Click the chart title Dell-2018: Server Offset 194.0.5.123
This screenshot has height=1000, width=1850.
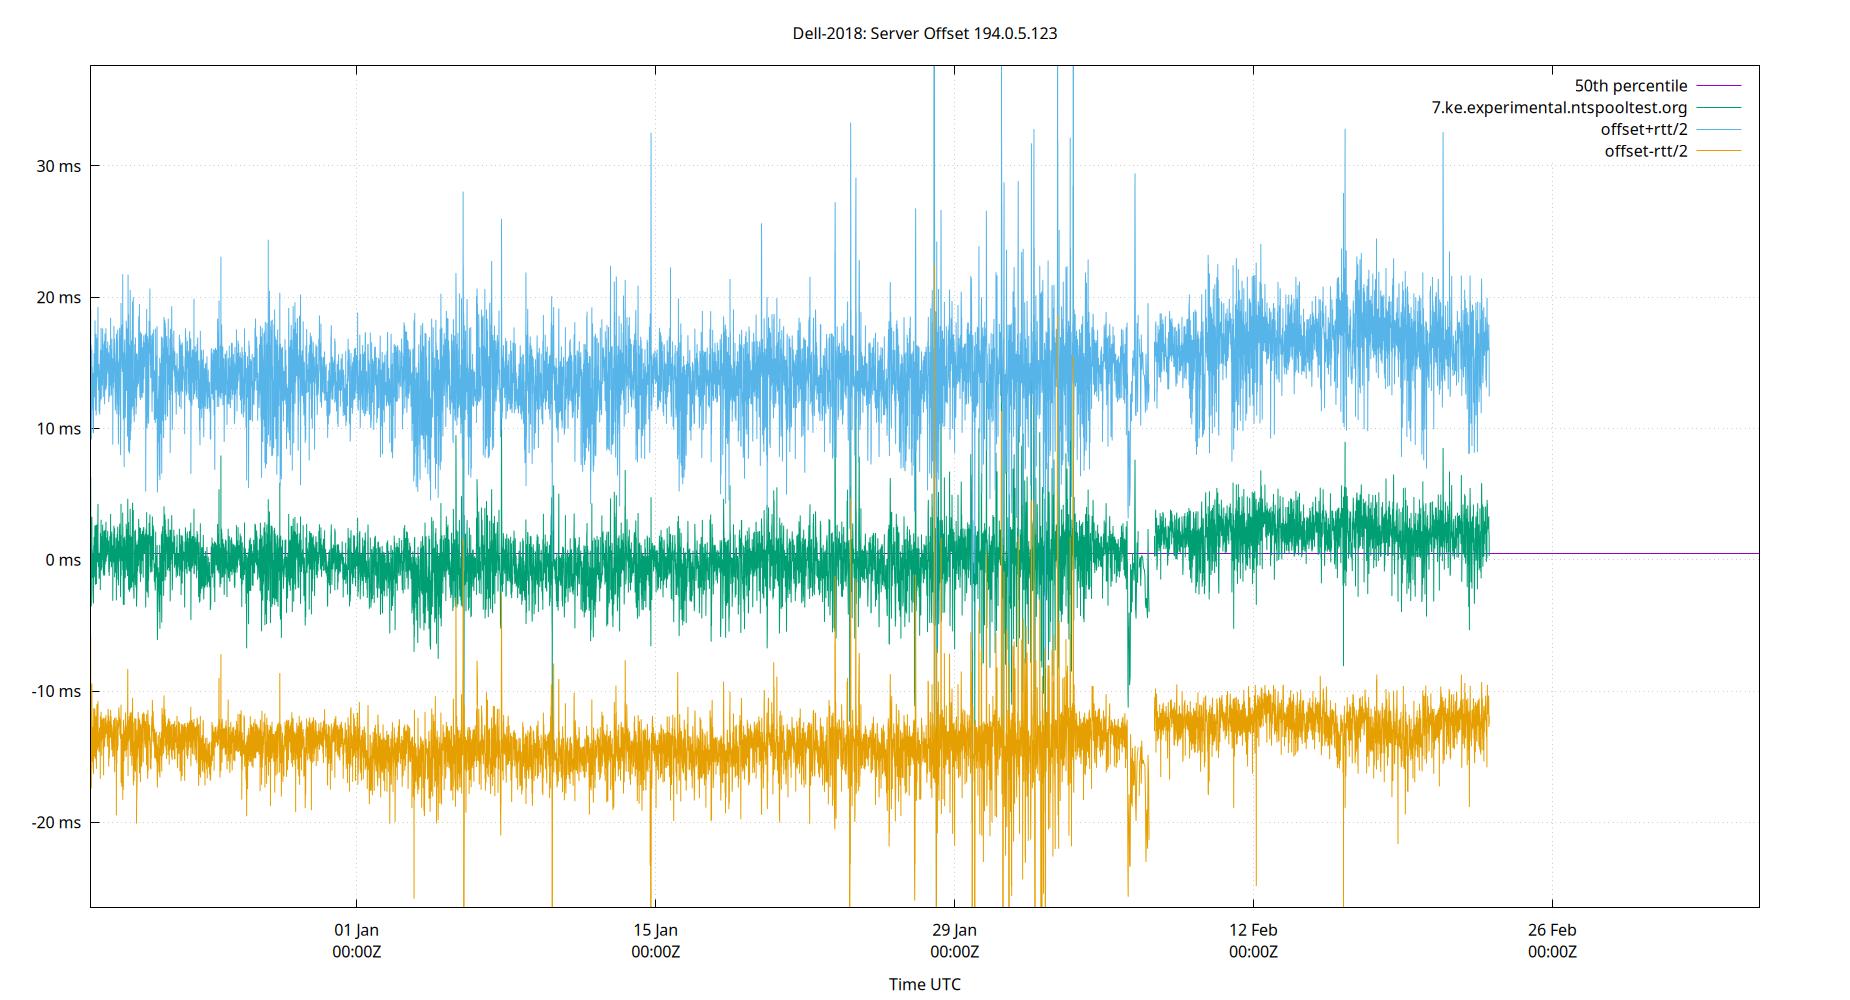click(x=925, y=33)
